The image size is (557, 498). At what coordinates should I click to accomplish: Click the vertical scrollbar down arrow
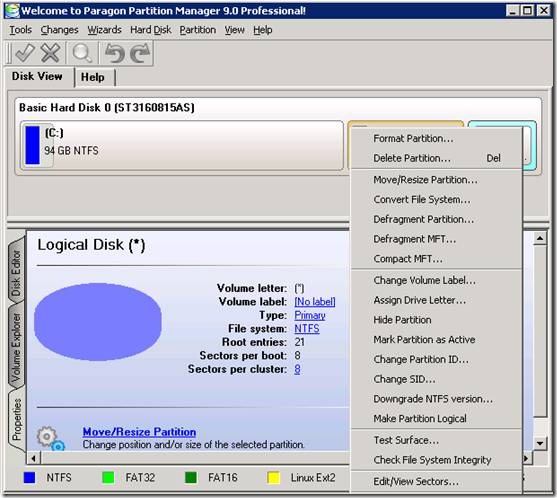(540, 443)
